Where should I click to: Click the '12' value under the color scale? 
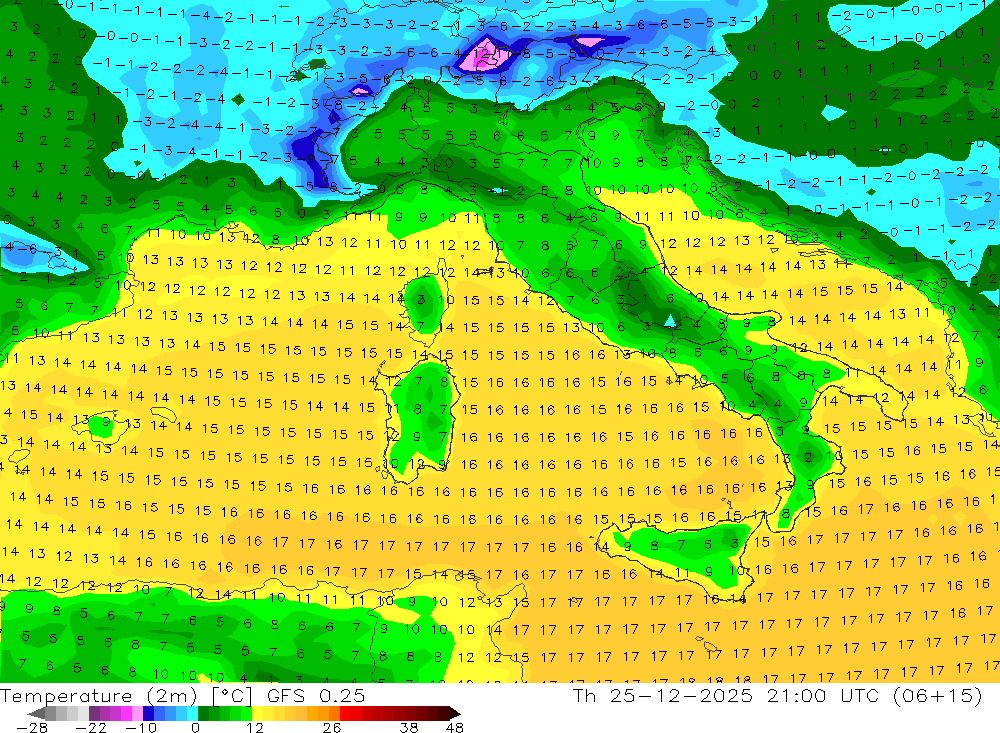255,727
